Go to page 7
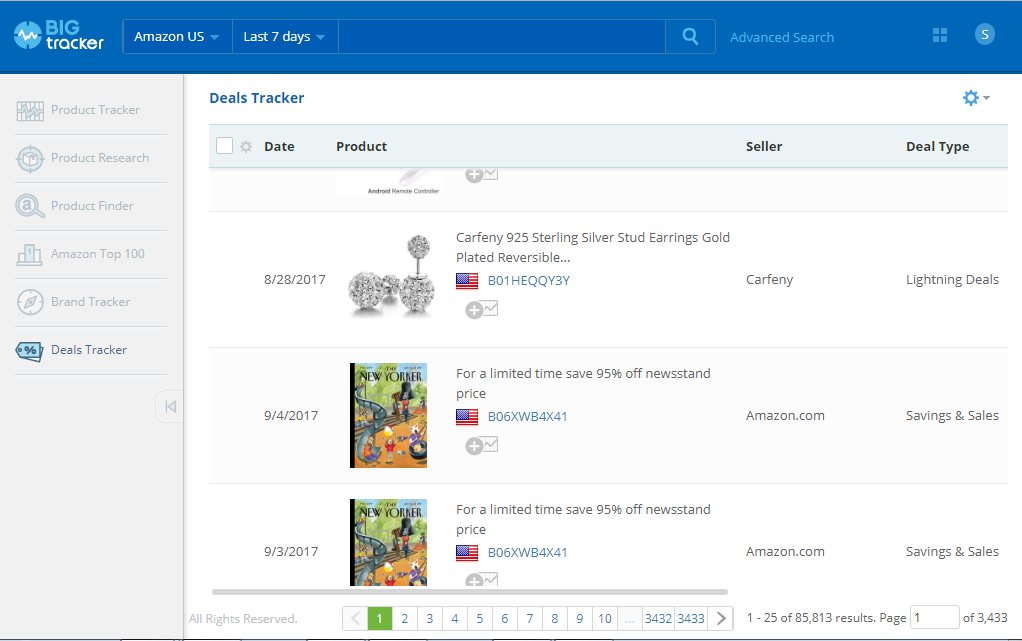This screenshot has height=641, width=1022. [530, 618]
